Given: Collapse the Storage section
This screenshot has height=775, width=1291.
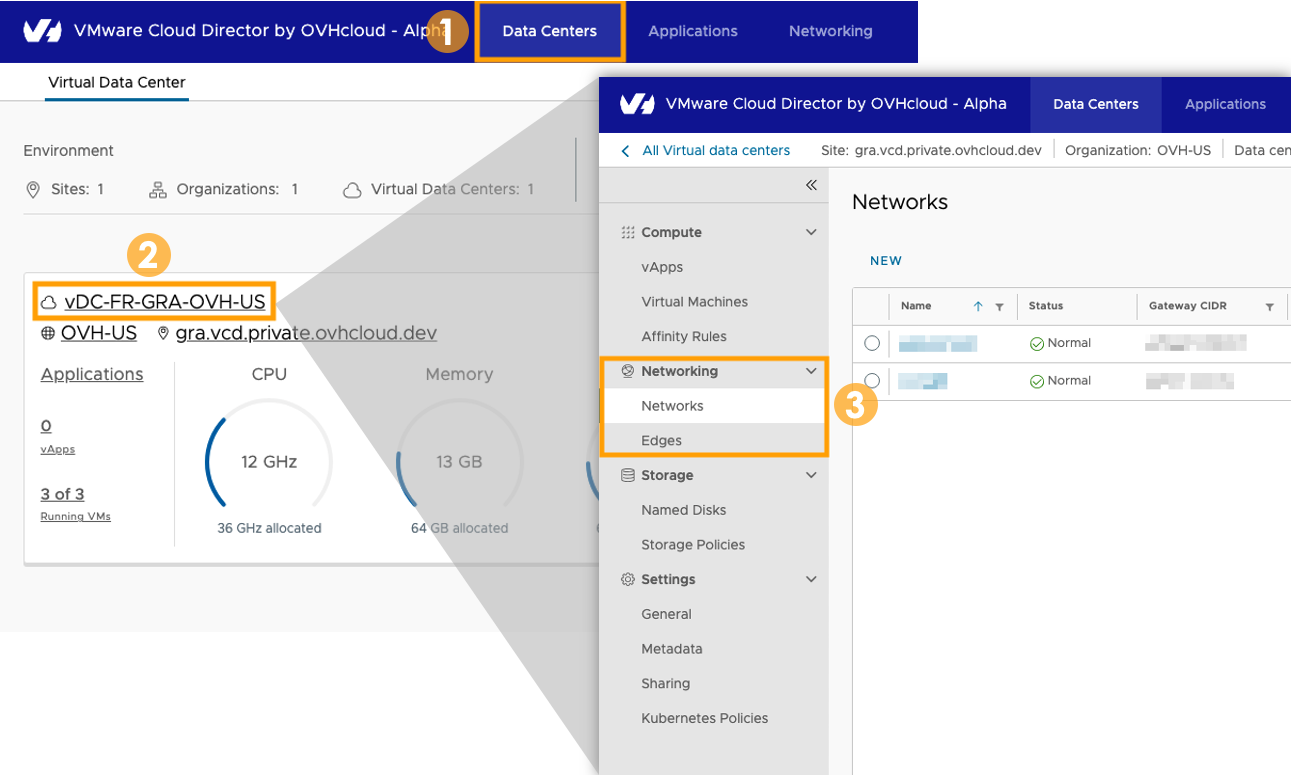Looking at the screenshot, I should click(x=811, y=475).
